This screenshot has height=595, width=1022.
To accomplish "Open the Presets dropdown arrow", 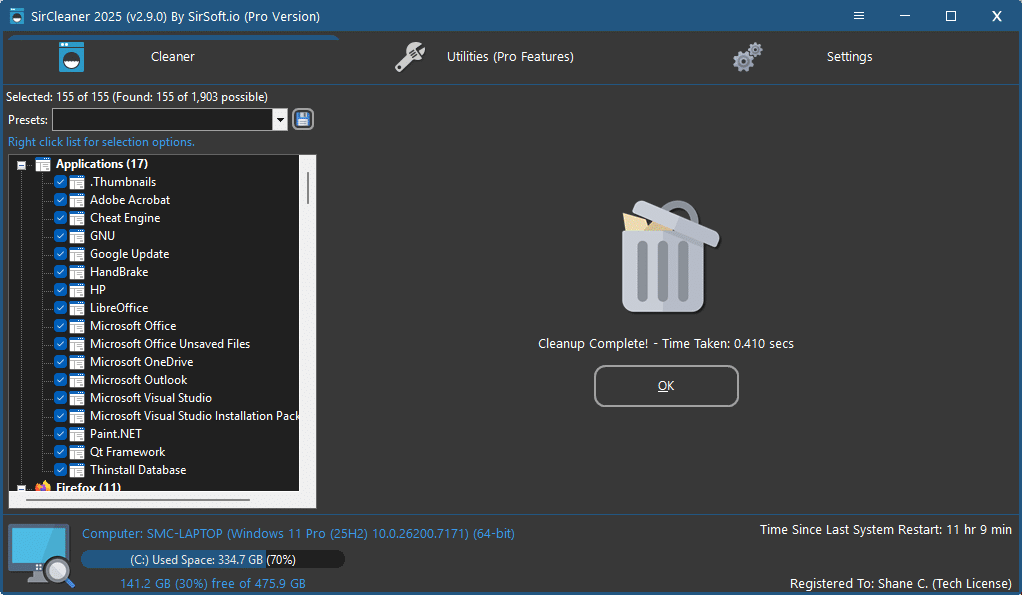I will click(x=280, y=120).
